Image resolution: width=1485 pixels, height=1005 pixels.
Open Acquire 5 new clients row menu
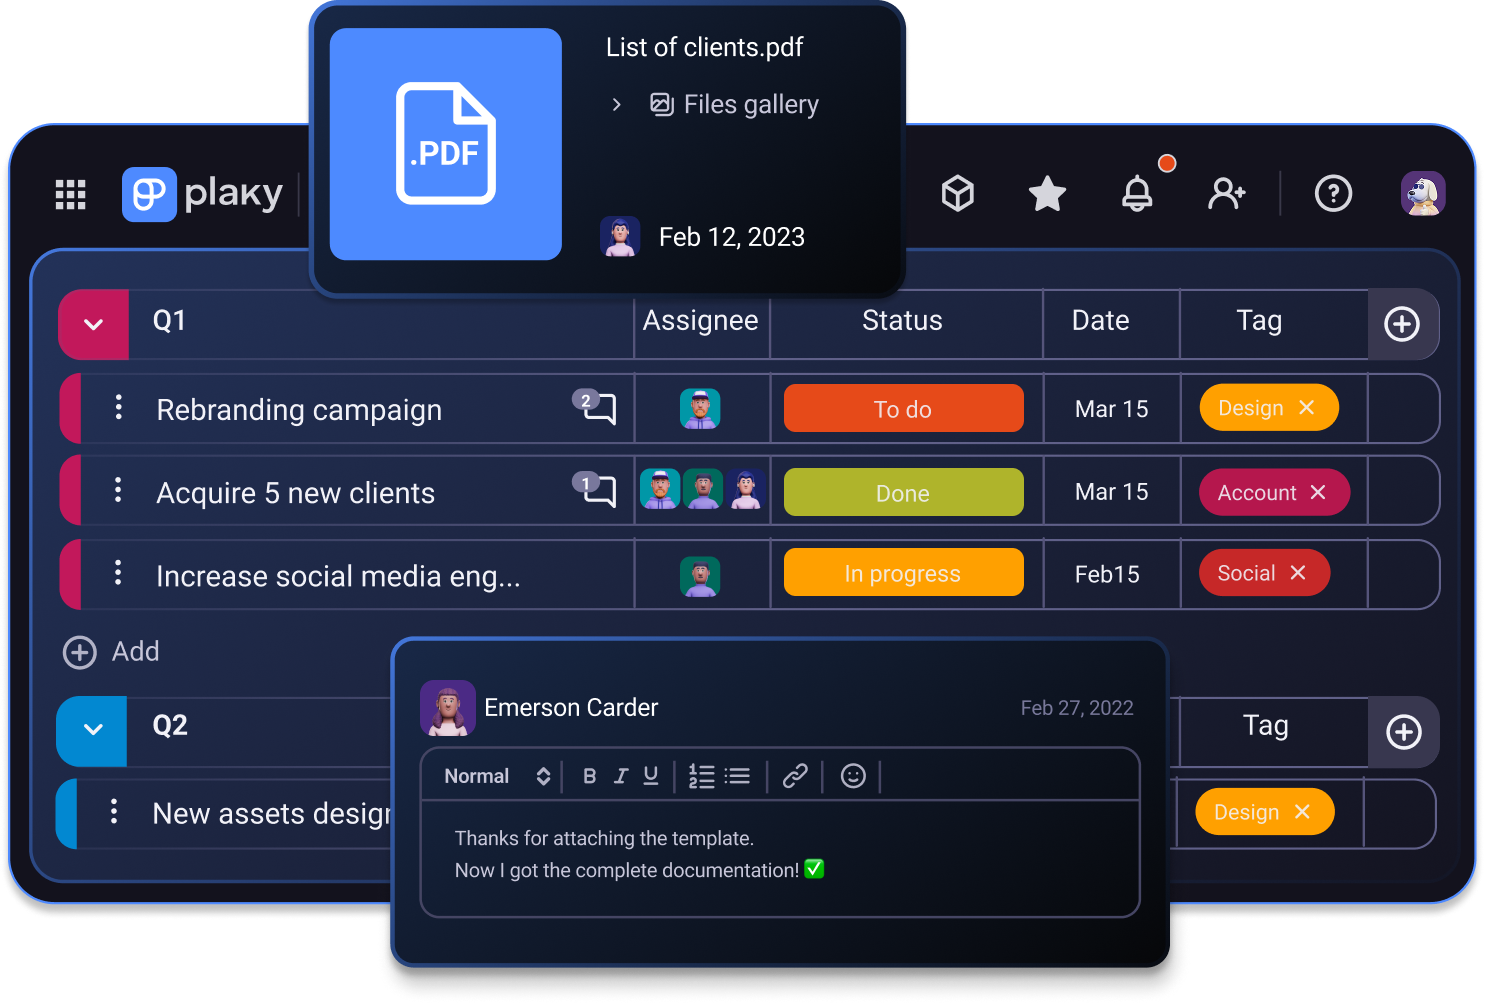coord(119,490)
